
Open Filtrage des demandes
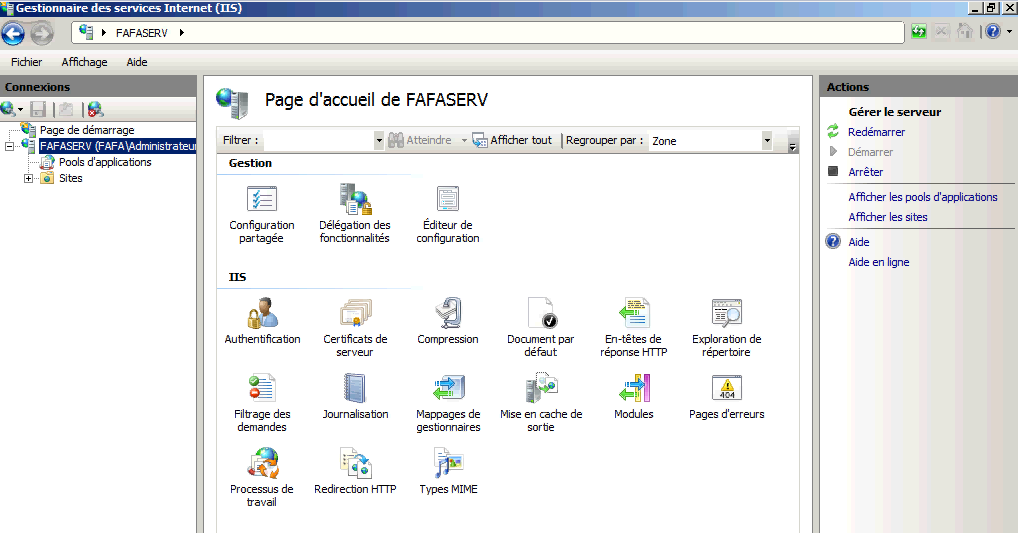(x=262, y=403)
